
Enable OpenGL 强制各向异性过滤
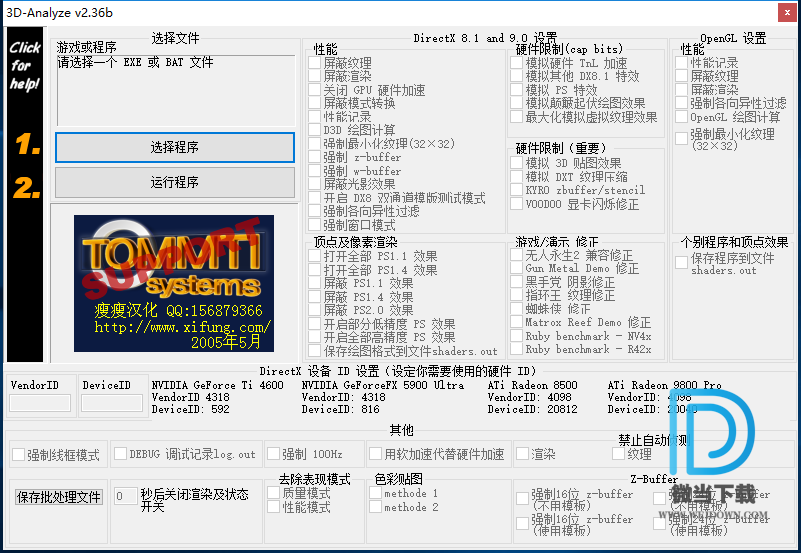pyautogui.click(x=681, y=103)
